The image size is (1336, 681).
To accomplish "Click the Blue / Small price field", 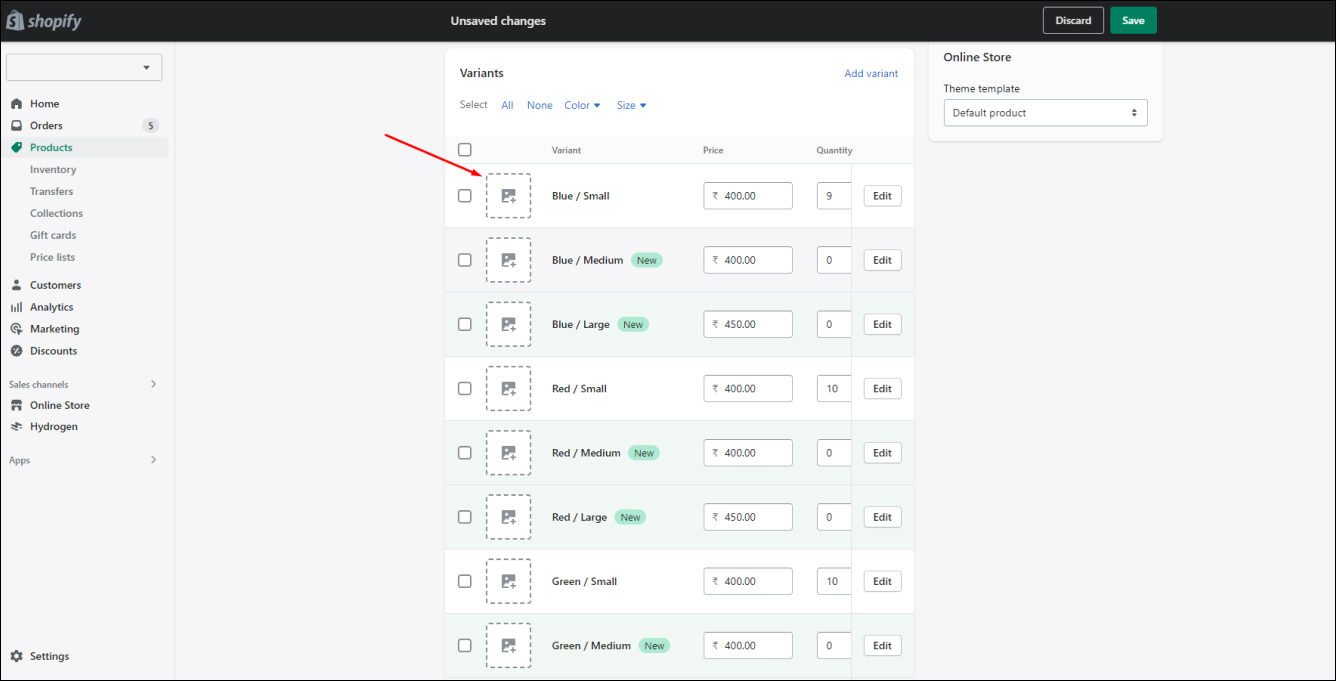I will click(748, 196).
